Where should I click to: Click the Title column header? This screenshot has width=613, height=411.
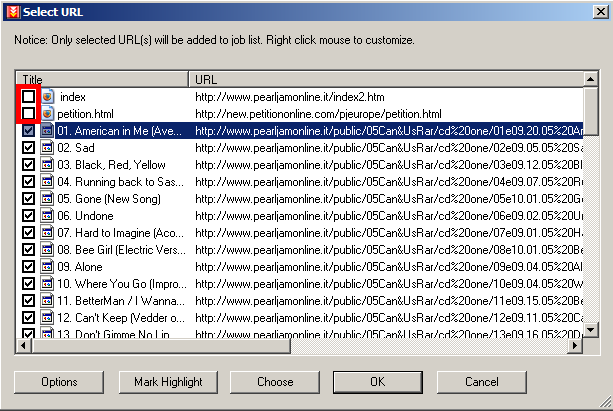click(x=102, y=78)
